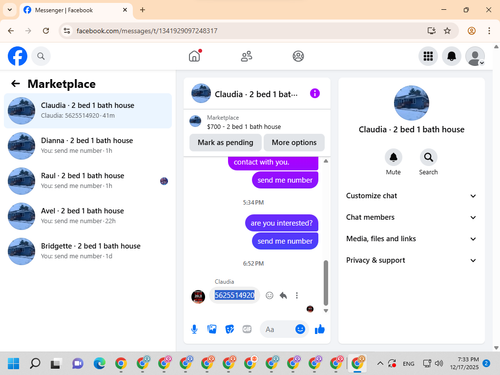The width and height of the screenshot is (500, 375).
Task: Expand Media, files and links section
Action: click(x=411, y=239)
